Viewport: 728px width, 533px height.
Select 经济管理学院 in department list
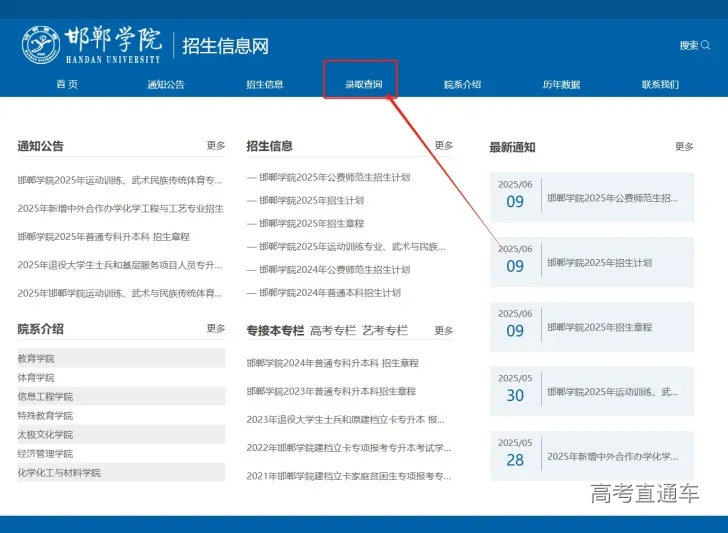(x=45, y=454)
